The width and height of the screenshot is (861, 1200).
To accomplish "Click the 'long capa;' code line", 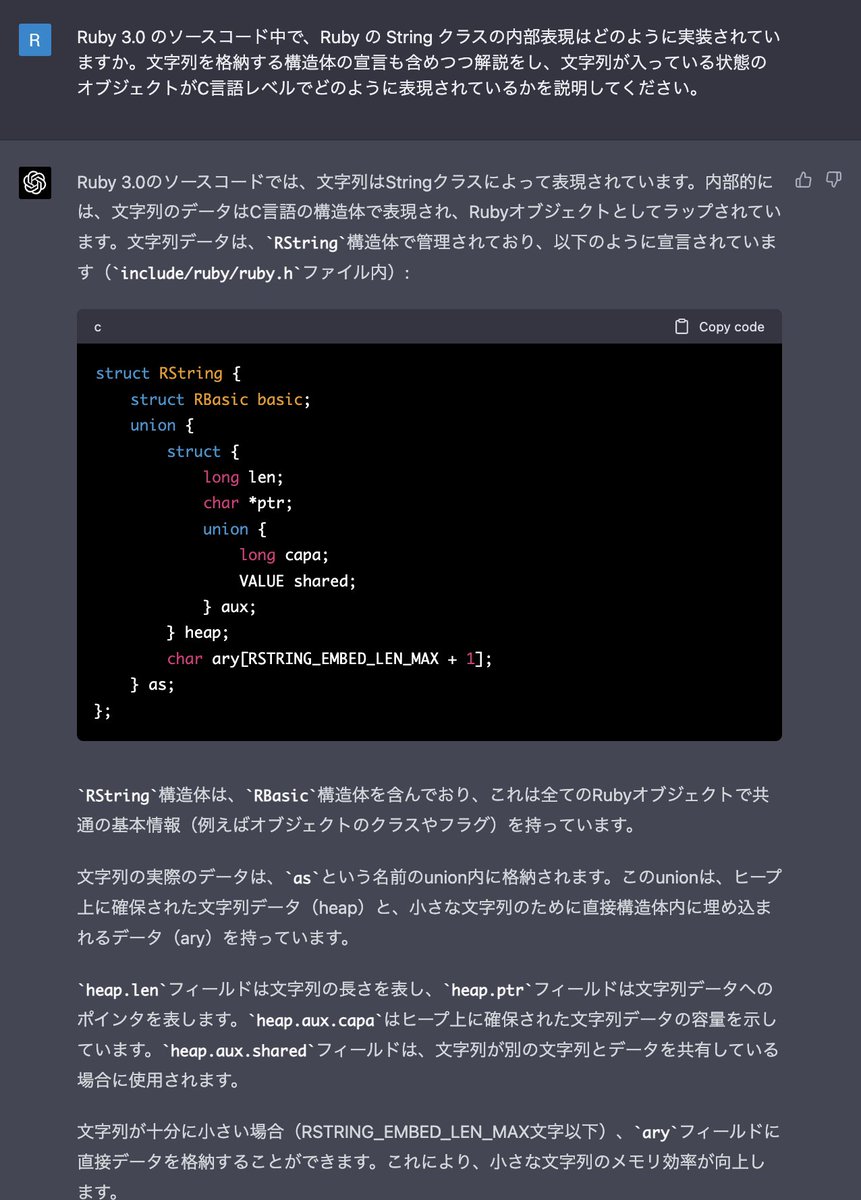I will [284, 555].
